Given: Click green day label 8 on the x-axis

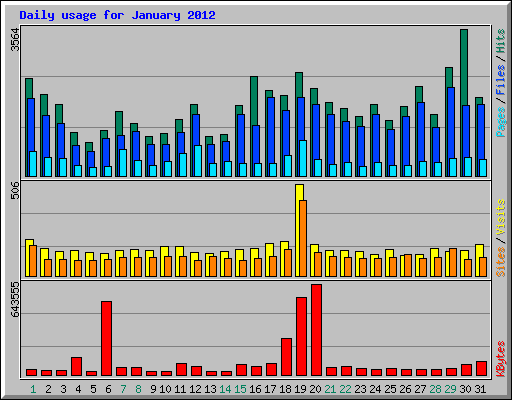Looking at the screenshot, I should pyautogui.click(x=138, y=389).
